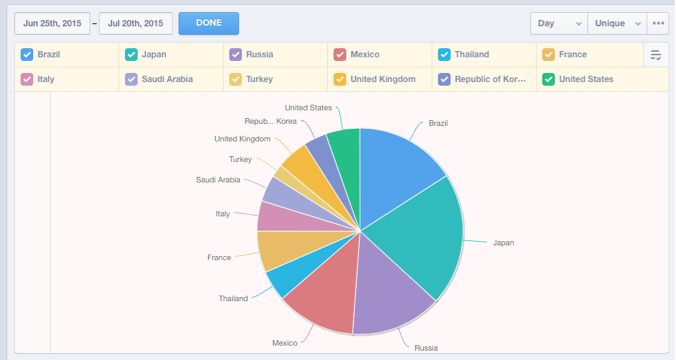Click the Republic of Kor... legend entry
Screen dimensions: 676x360
pos(484,79)
